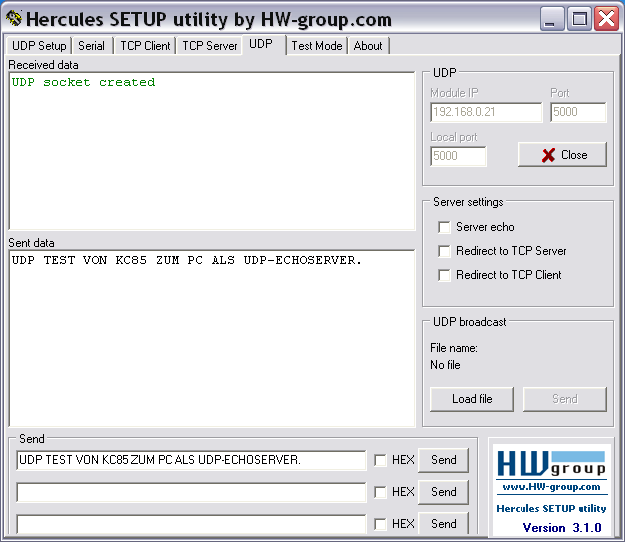Image resolution: width=625 pixels, height=542 pixels.
Task: Click Send for the third send line
Action: tap(443, 523)
